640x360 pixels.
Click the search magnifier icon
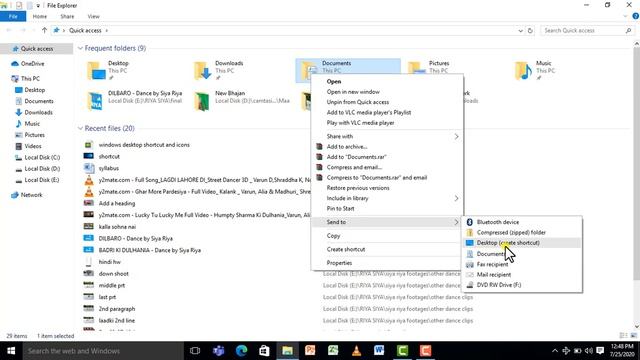click(628, 31)
